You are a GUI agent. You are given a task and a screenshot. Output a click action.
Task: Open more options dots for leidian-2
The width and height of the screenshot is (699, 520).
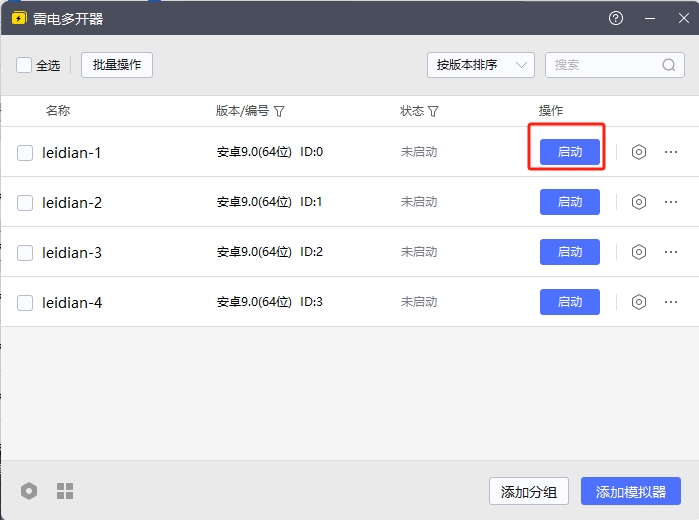pyautogui.click(x=670, y=202)
